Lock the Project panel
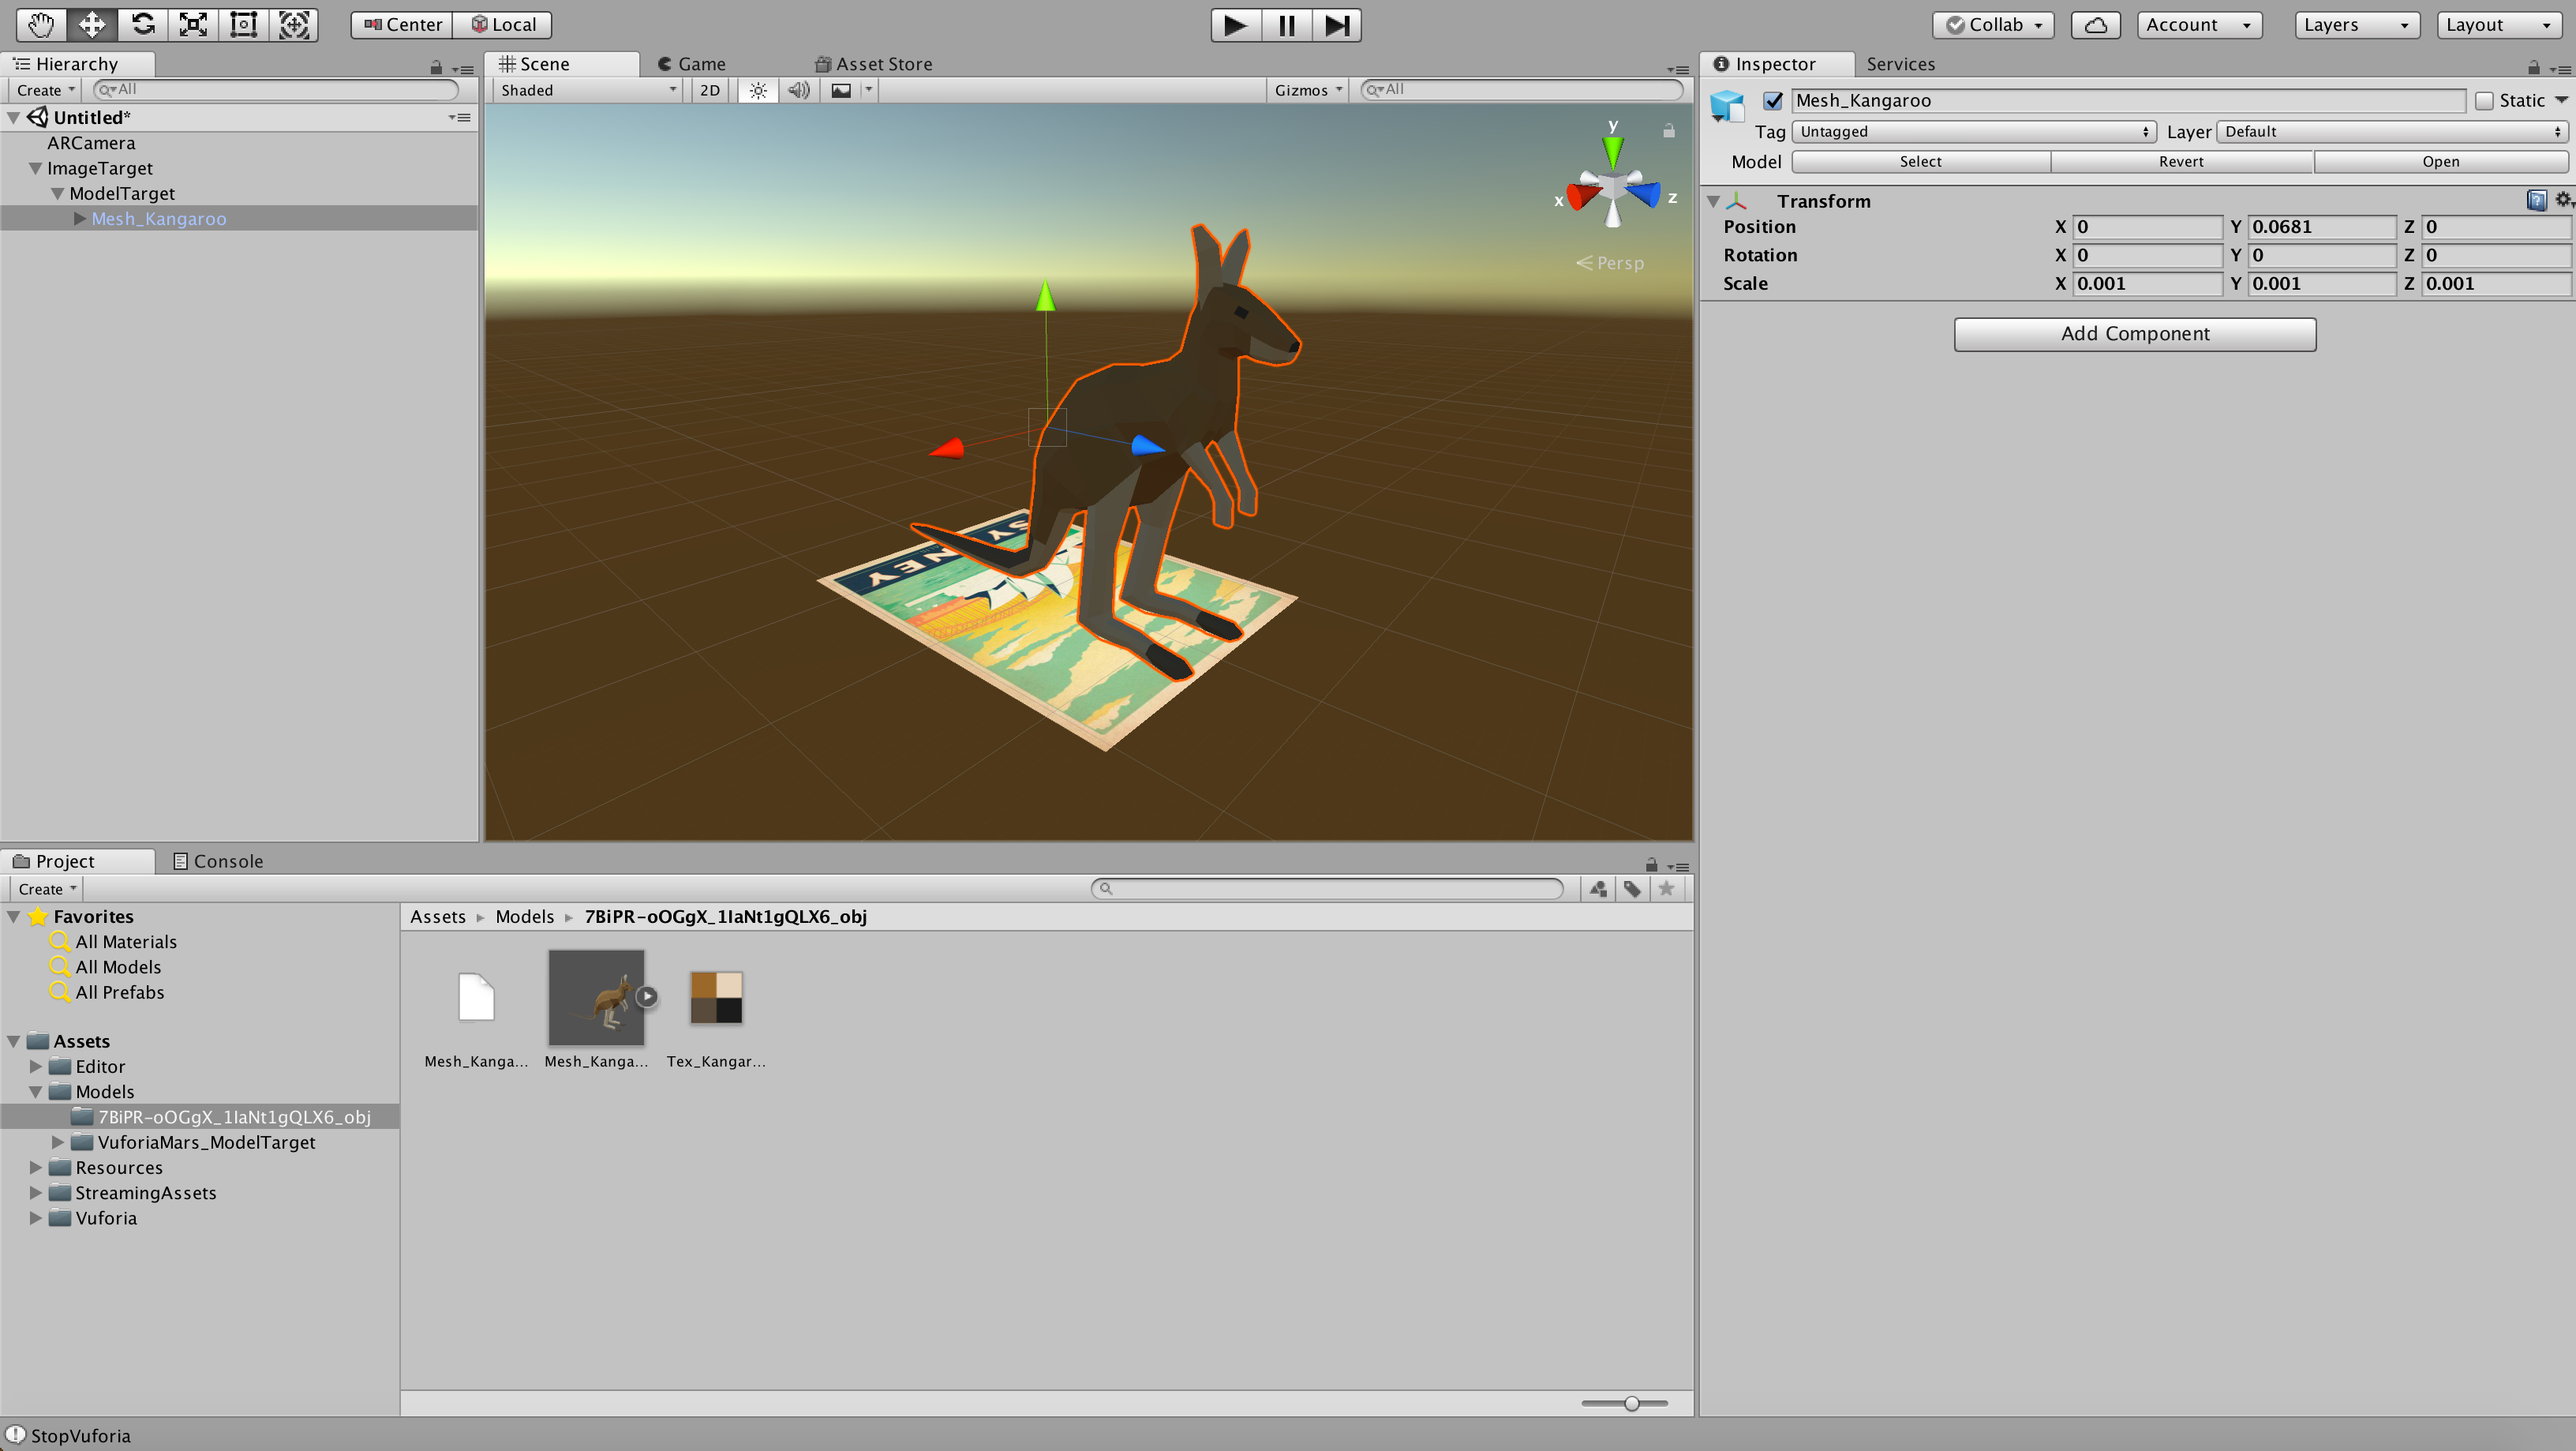This screenshot has height=1451, width=2576. tap(1652, 864)
